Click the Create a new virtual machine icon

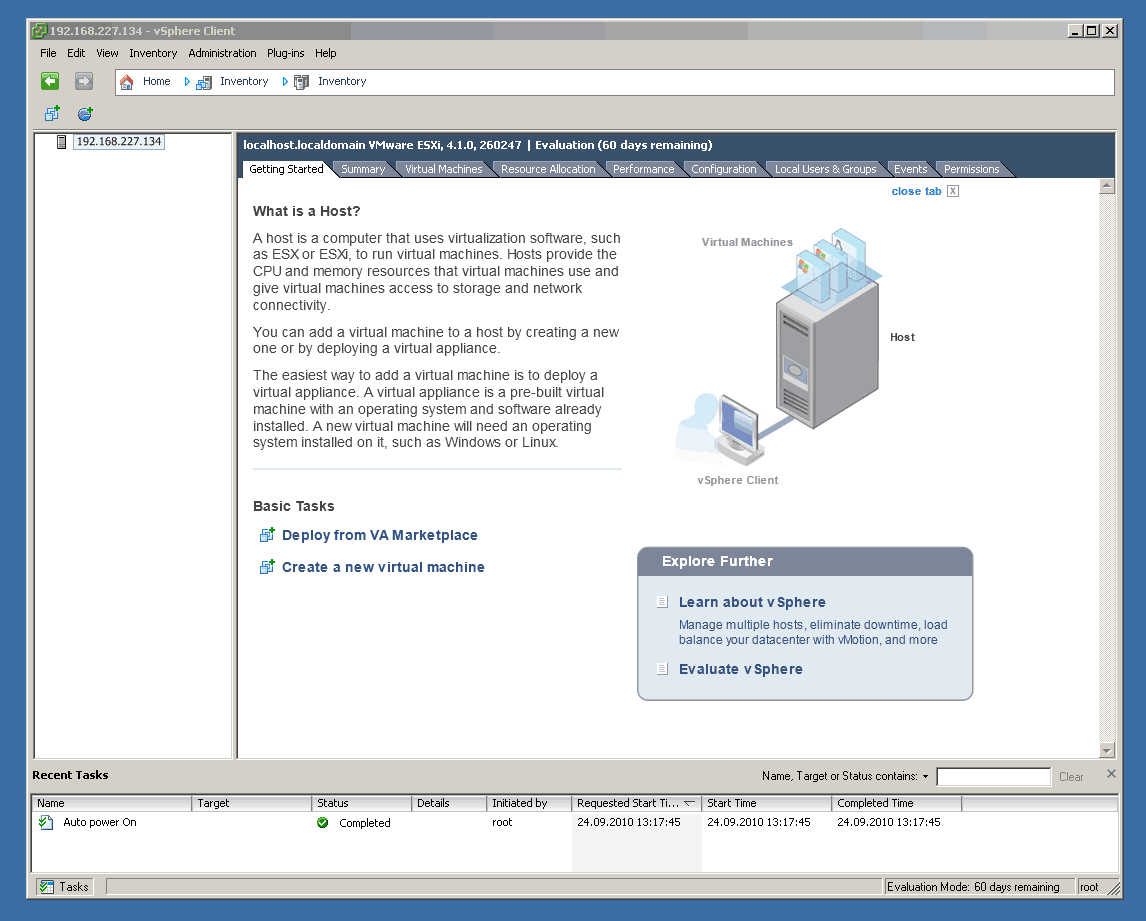267,567
